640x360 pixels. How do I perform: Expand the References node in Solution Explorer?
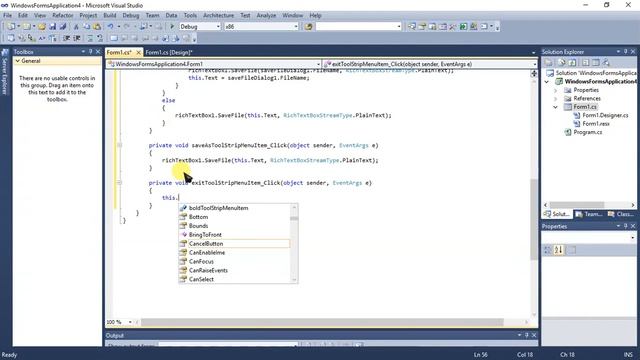click(556, 99)
